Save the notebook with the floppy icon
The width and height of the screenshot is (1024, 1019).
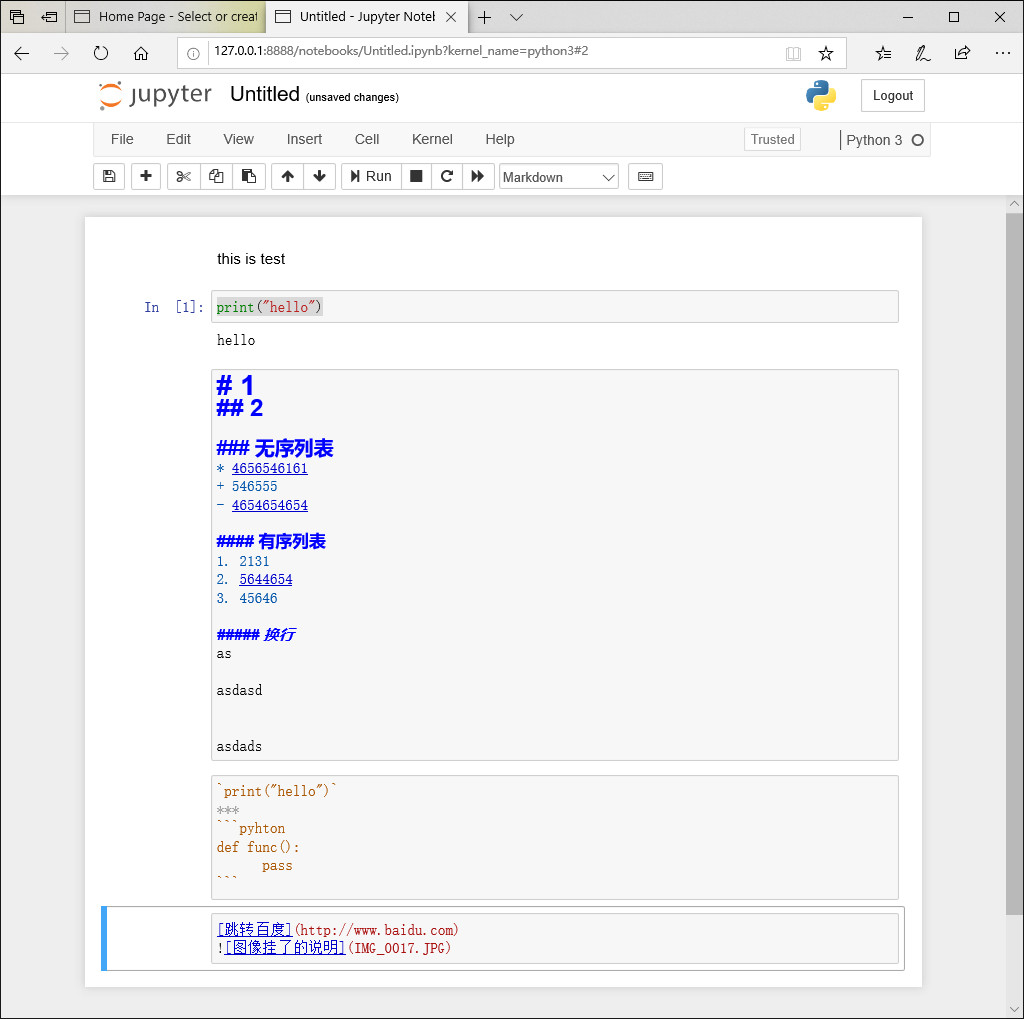pos(109,176)
